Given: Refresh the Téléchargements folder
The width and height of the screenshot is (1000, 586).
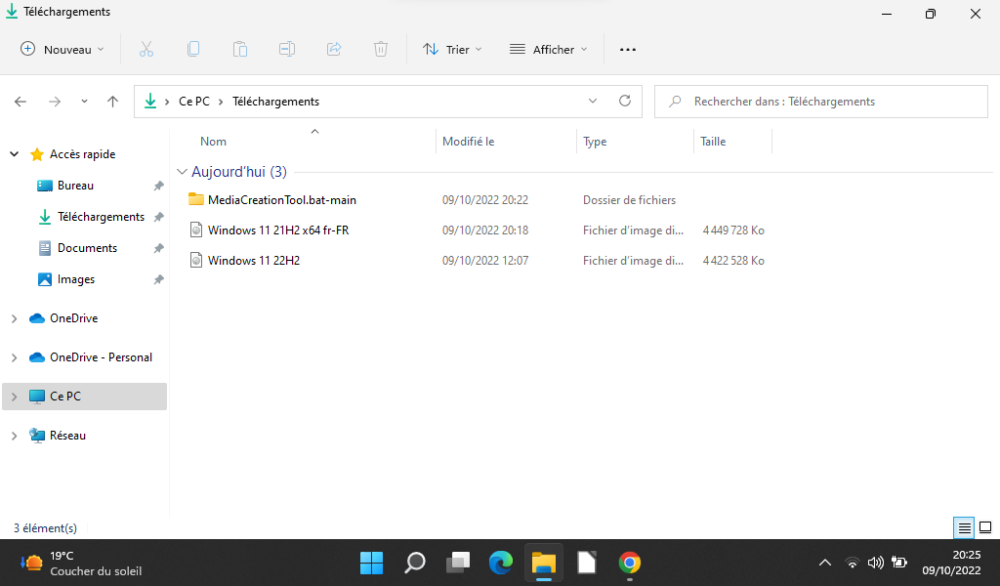Looking at the screenshot, I should (x=625, y=101).
